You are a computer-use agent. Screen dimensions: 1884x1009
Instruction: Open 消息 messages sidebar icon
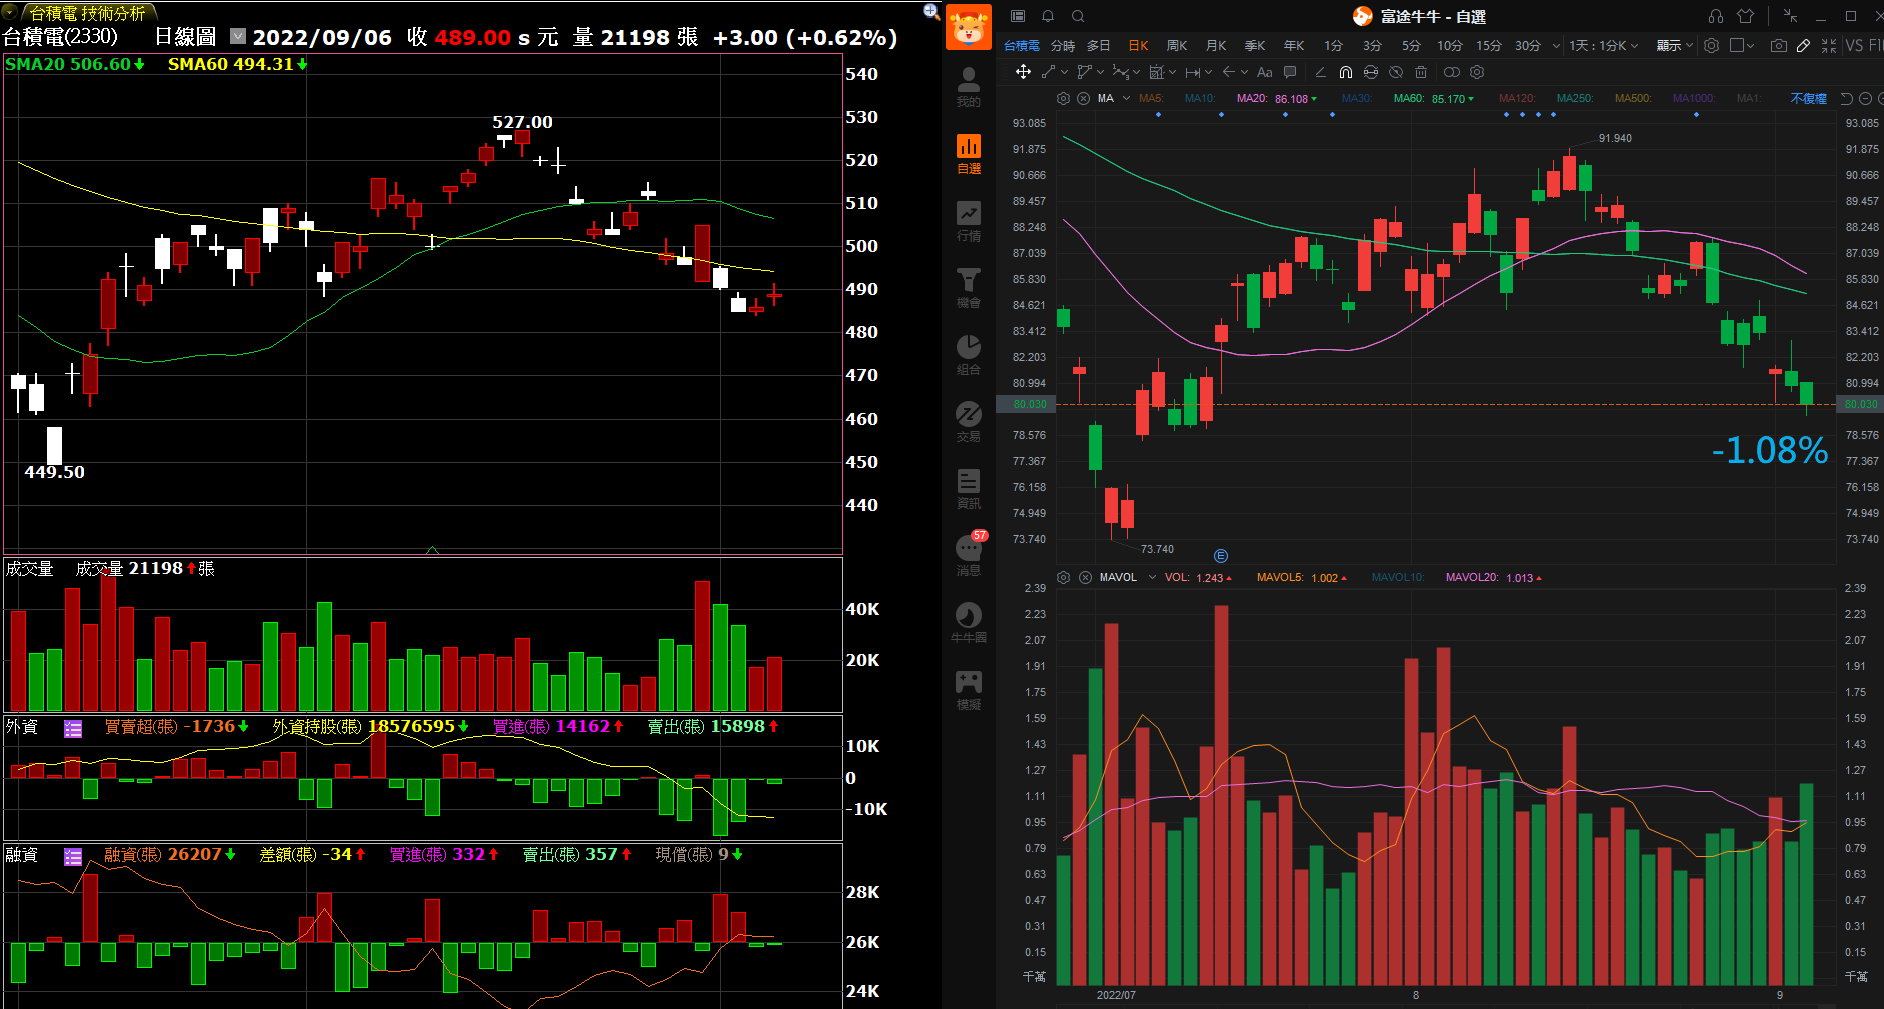[x=969, y=556]
